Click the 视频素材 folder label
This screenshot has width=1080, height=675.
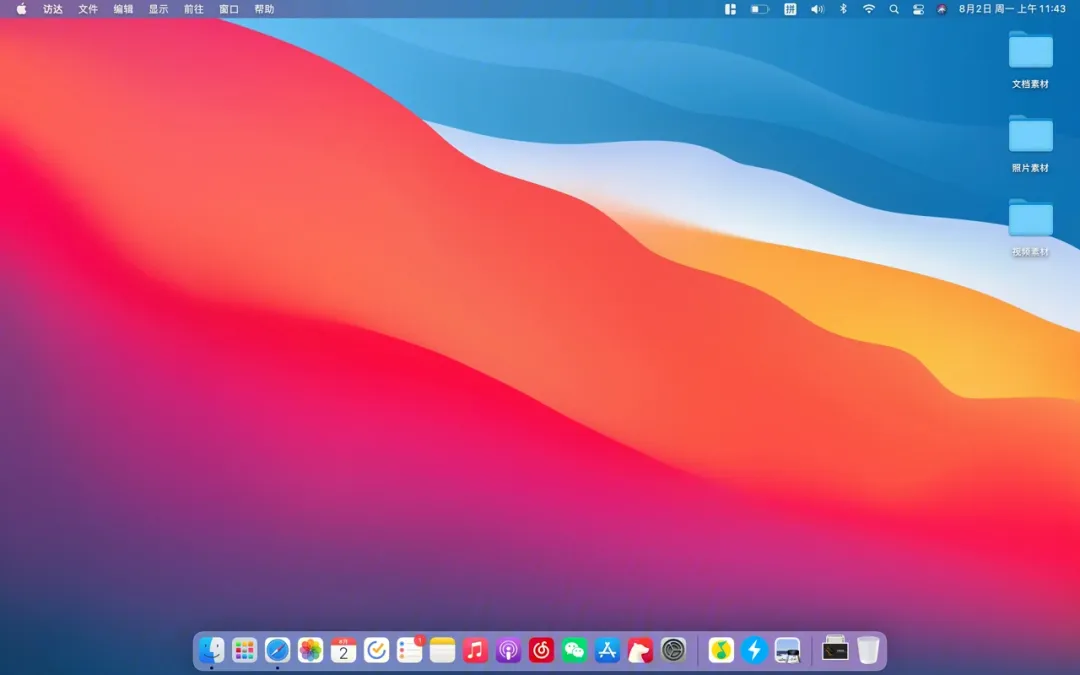click(x=1030, y=252)
